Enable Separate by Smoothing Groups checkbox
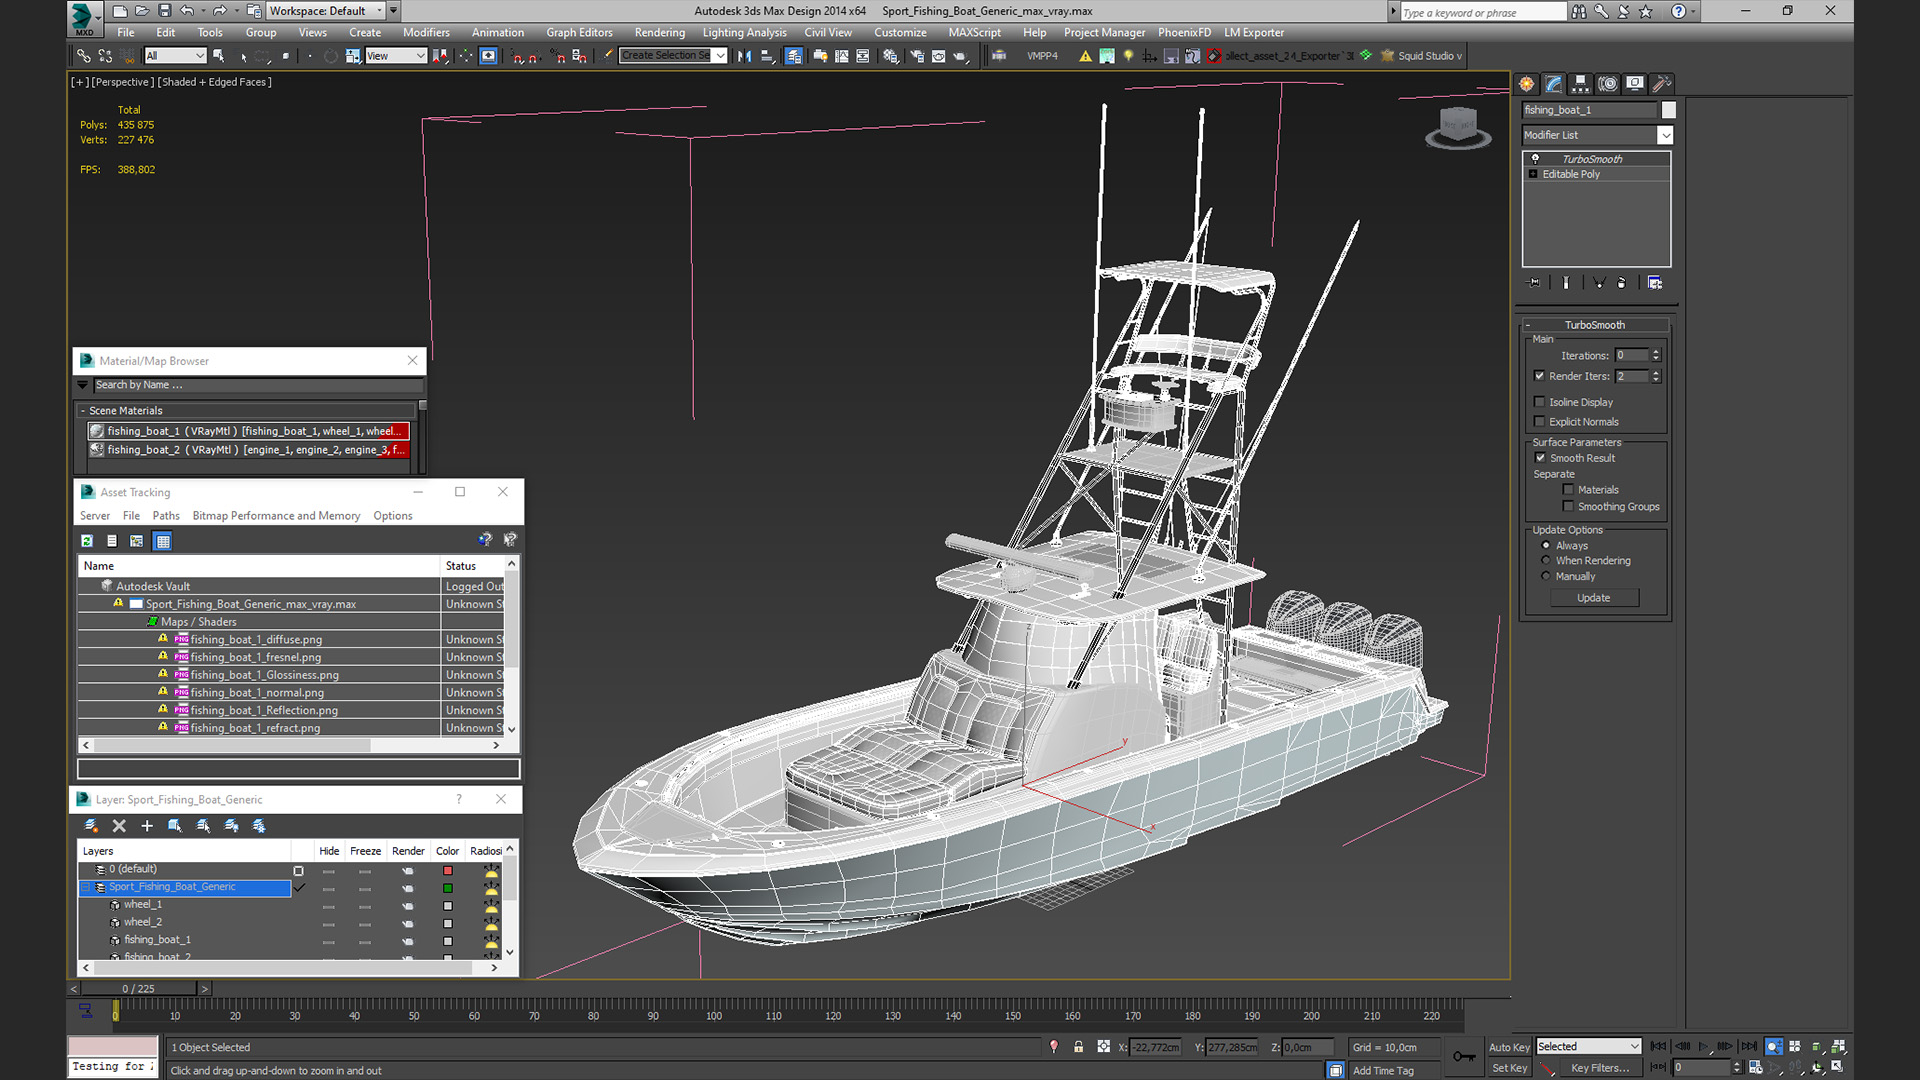The height and width of the screenshot is (1080, 1920). tap(1568, 507)
